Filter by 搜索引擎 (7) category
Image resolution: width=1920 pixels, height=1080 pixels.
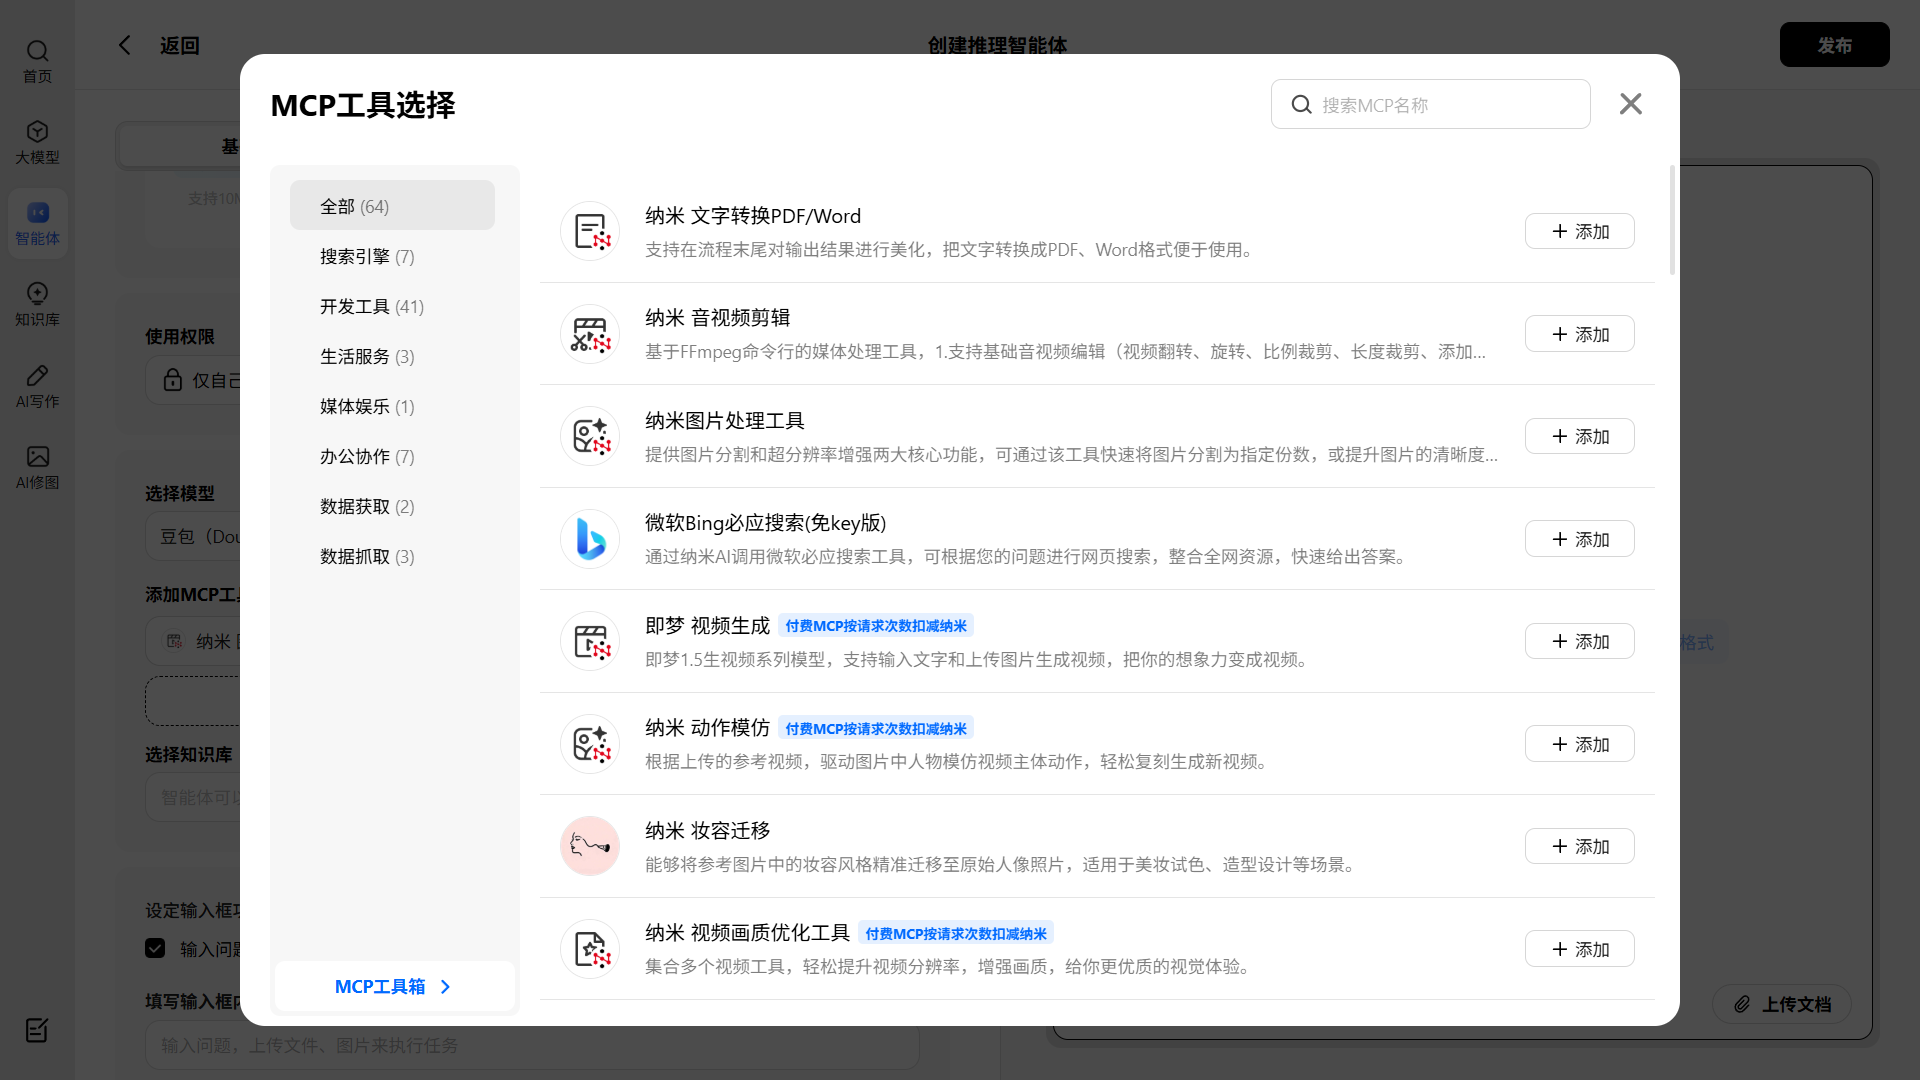(366, 257)
